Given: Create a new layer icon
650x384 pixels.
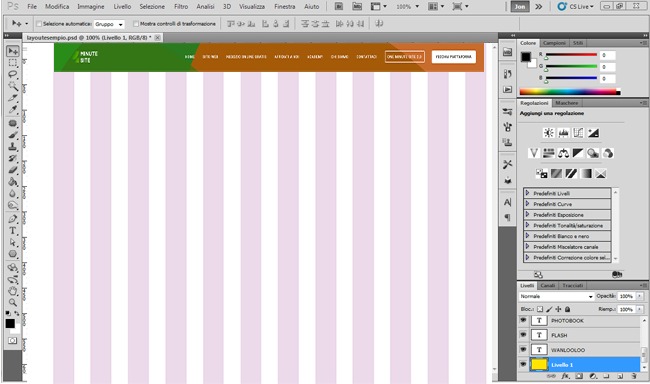Looking at the screenshot, I should pos(620,376).
